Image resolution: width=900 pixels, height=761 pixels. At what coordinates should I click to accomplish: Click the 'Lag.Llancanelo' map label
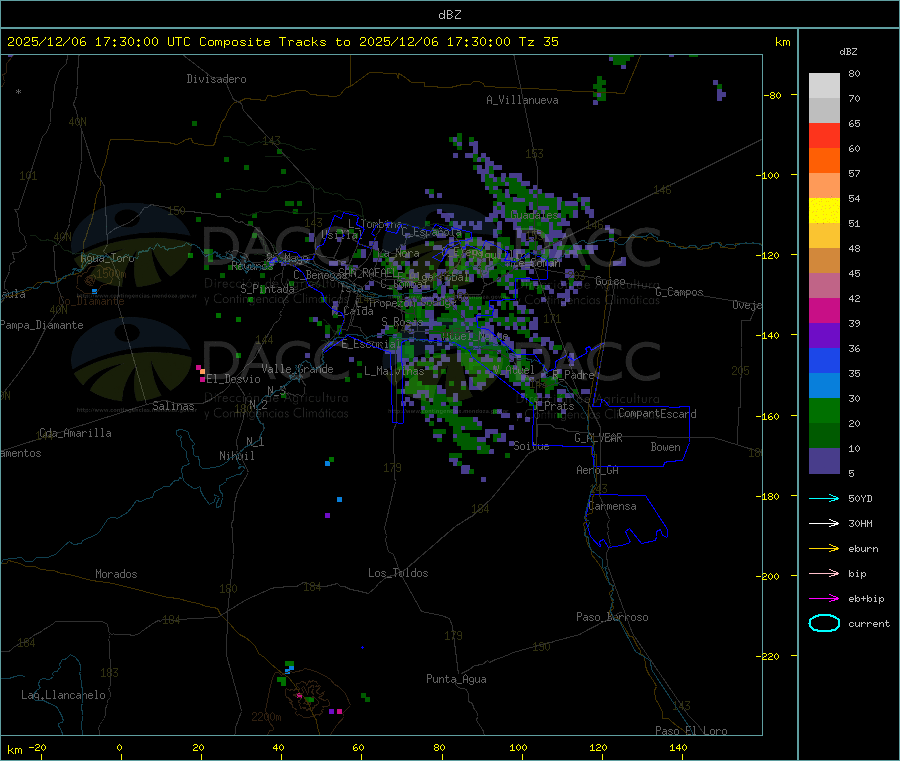[x=63, y=695]
